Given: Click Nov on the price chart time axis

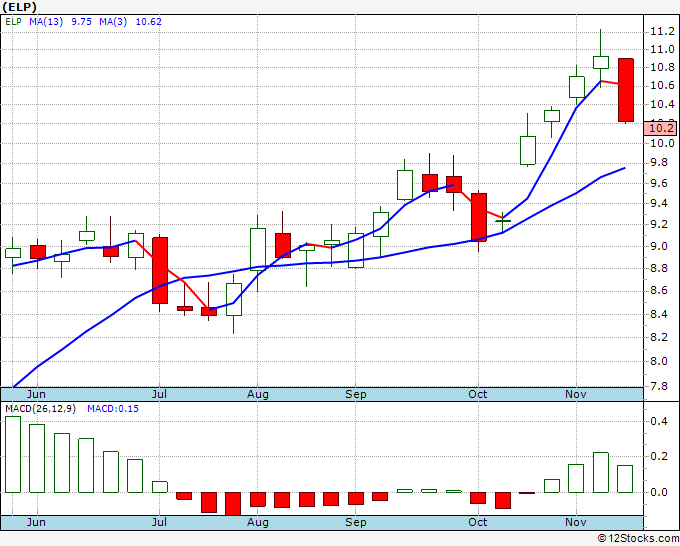Looking at the screenshot, I should 575,394.
